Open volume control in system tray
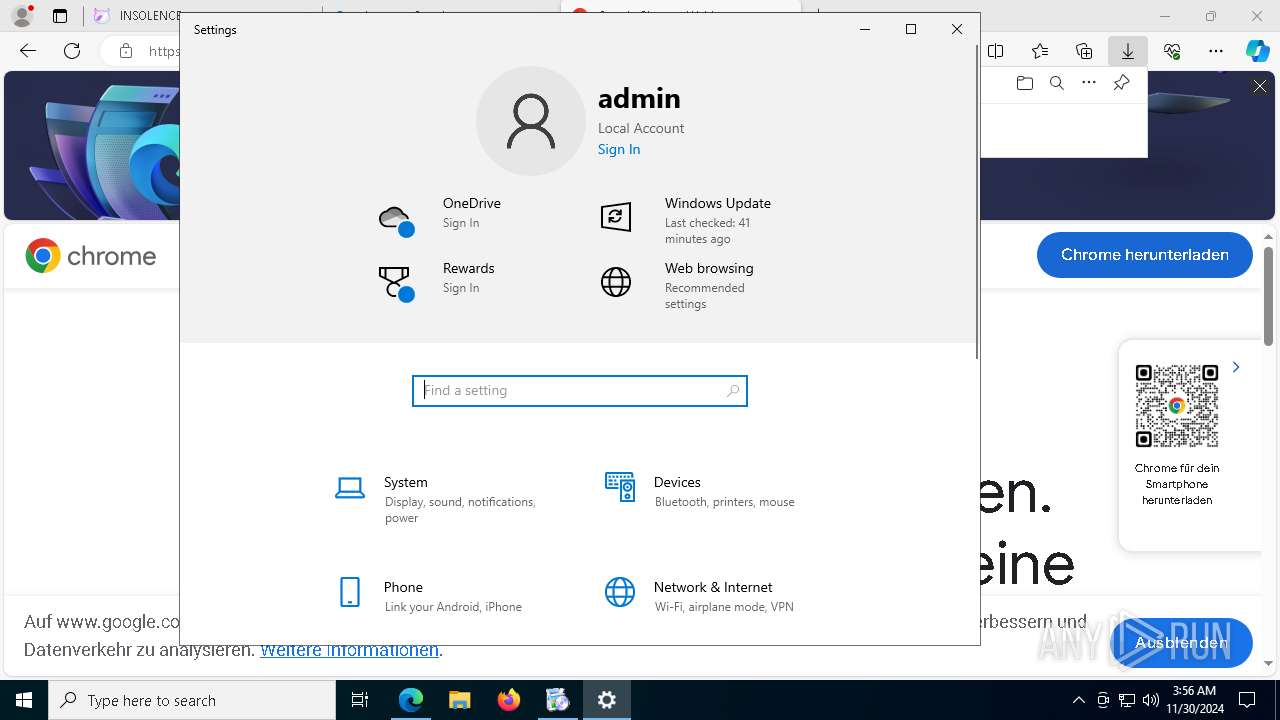The width and height of the screenshot is (1280, 720). pos(1150,700)
